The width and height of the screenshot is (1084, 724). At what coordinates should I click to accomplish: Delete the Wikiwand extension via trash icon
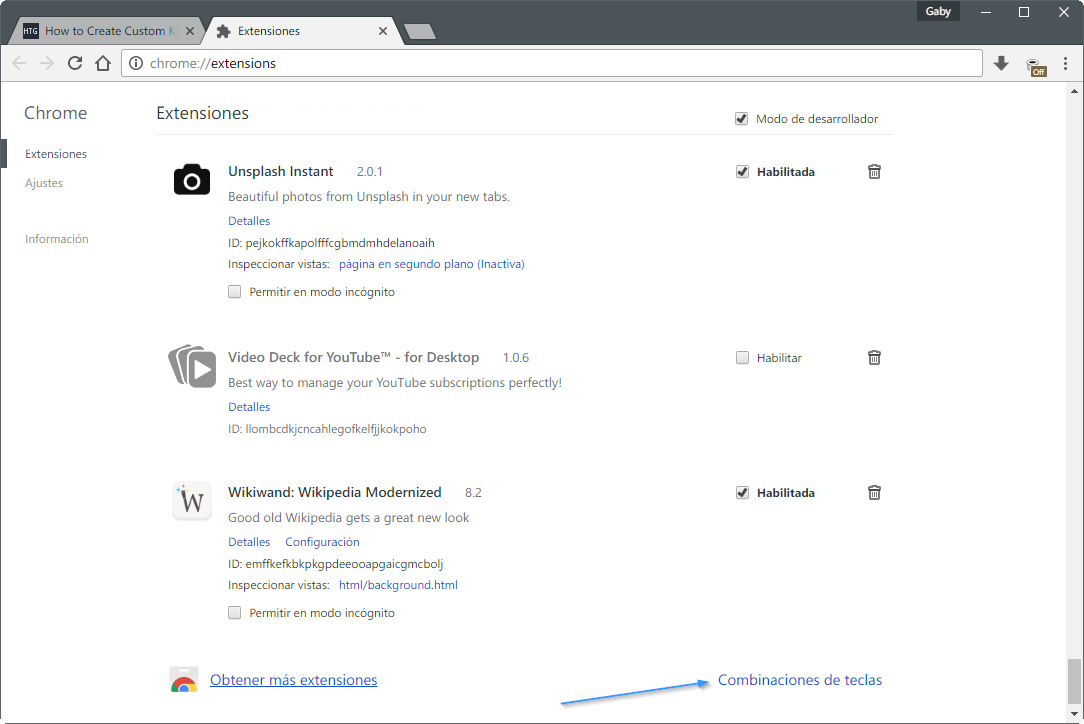(x=874, y=492)
